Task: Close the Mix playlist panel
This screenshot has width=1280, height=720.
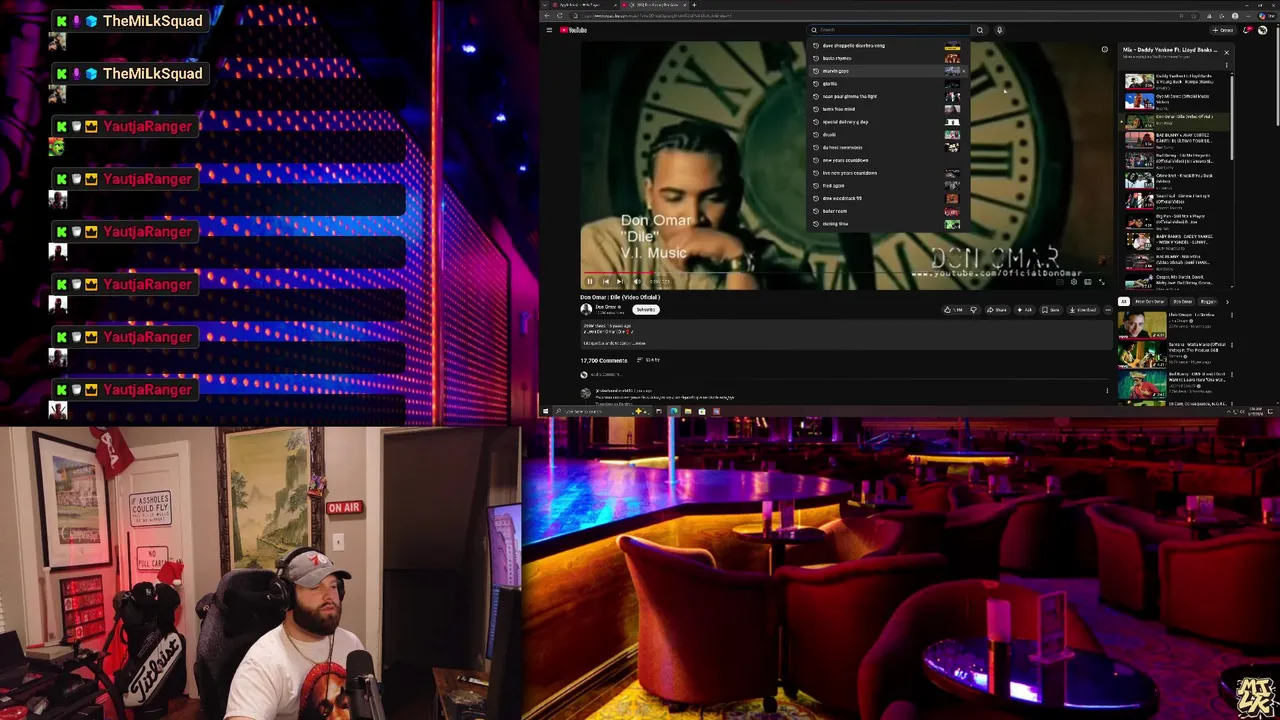Action: tap(1226, 53)
